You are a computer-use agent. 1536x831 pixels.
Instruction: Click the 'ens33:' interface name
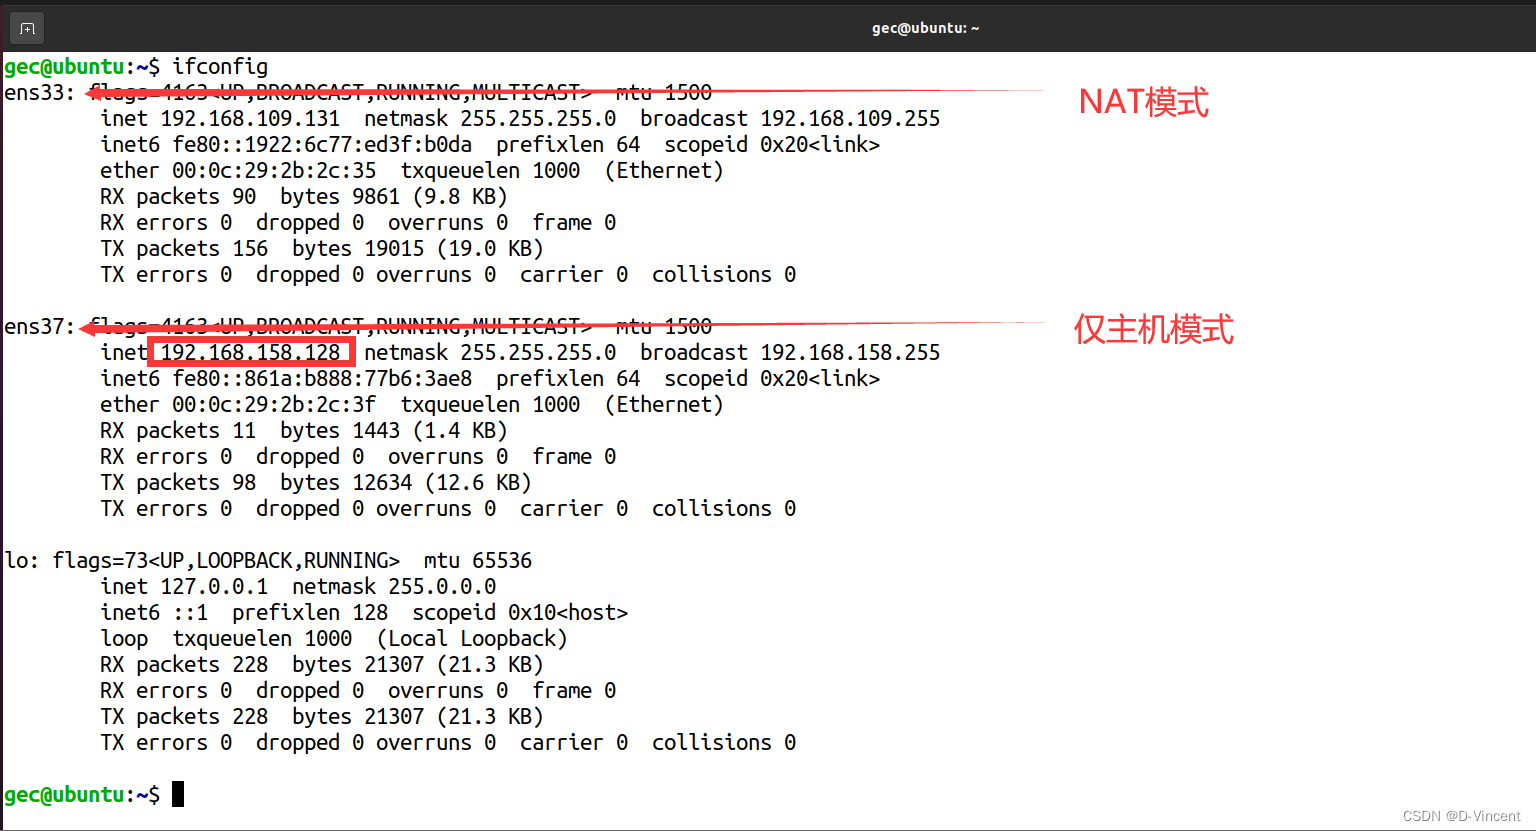pos(40,92)
